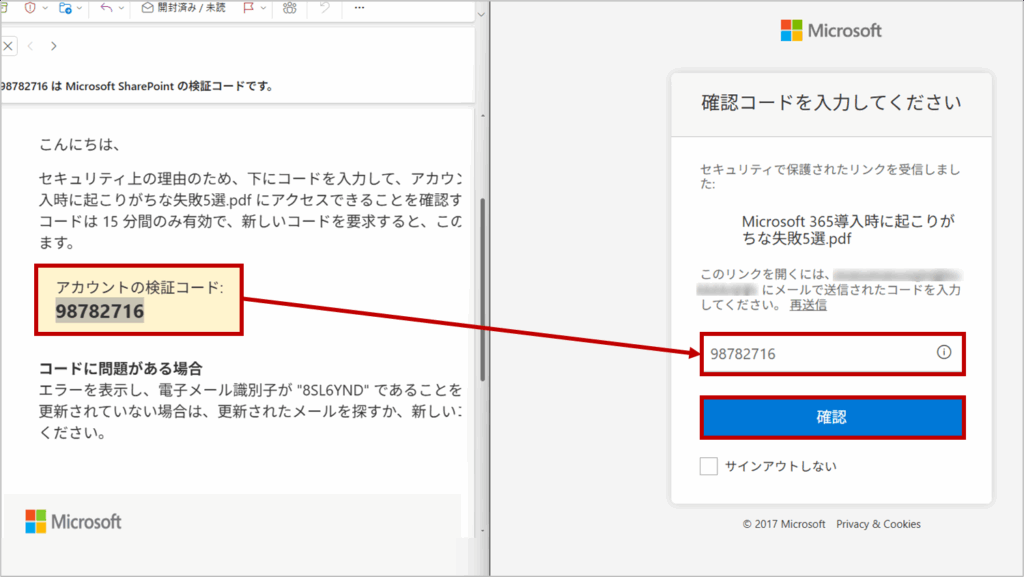Click the Microsoft logo on verification page
The image size is (1024, 577).
tap(831, 30)
